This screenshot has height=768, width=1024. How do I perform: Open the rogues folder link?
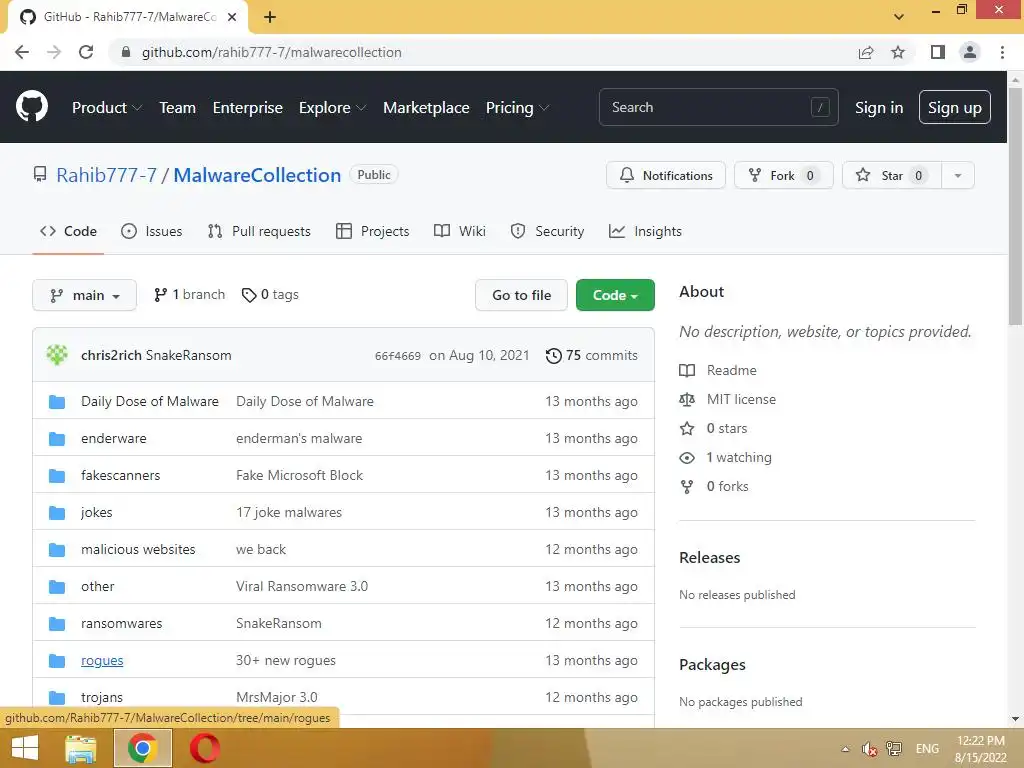click(102, 660)
